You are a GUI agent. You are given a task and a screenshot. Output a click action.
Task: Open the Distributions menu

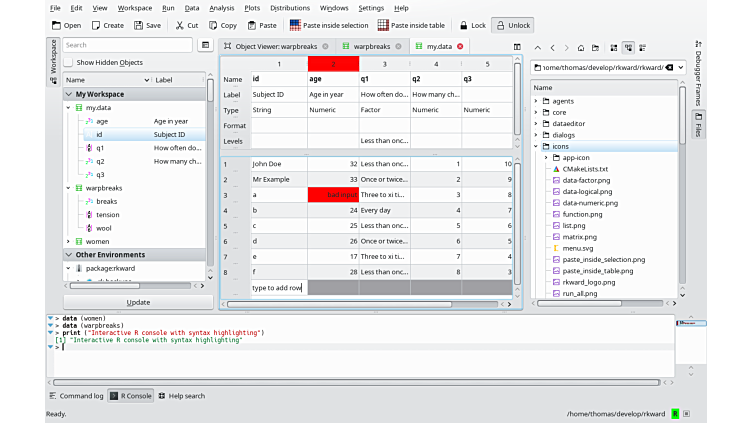pos(289,8)
